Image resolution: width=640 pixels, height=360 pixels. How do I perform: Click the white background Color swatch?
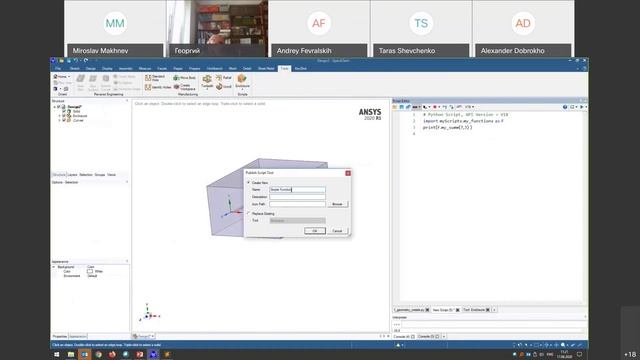[x=90, y=271]
